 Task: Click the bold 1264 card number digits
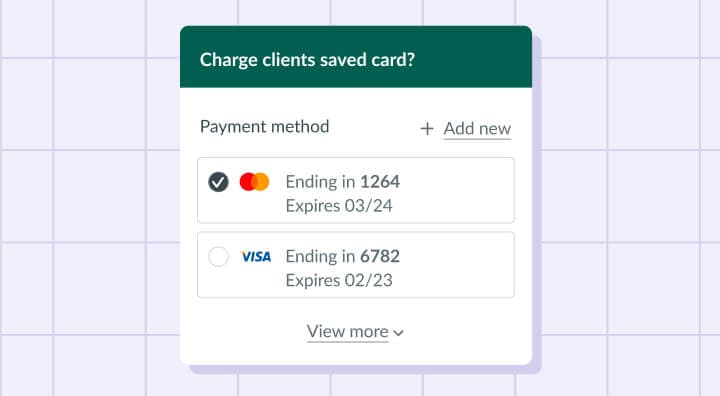[x=380, y=182]
